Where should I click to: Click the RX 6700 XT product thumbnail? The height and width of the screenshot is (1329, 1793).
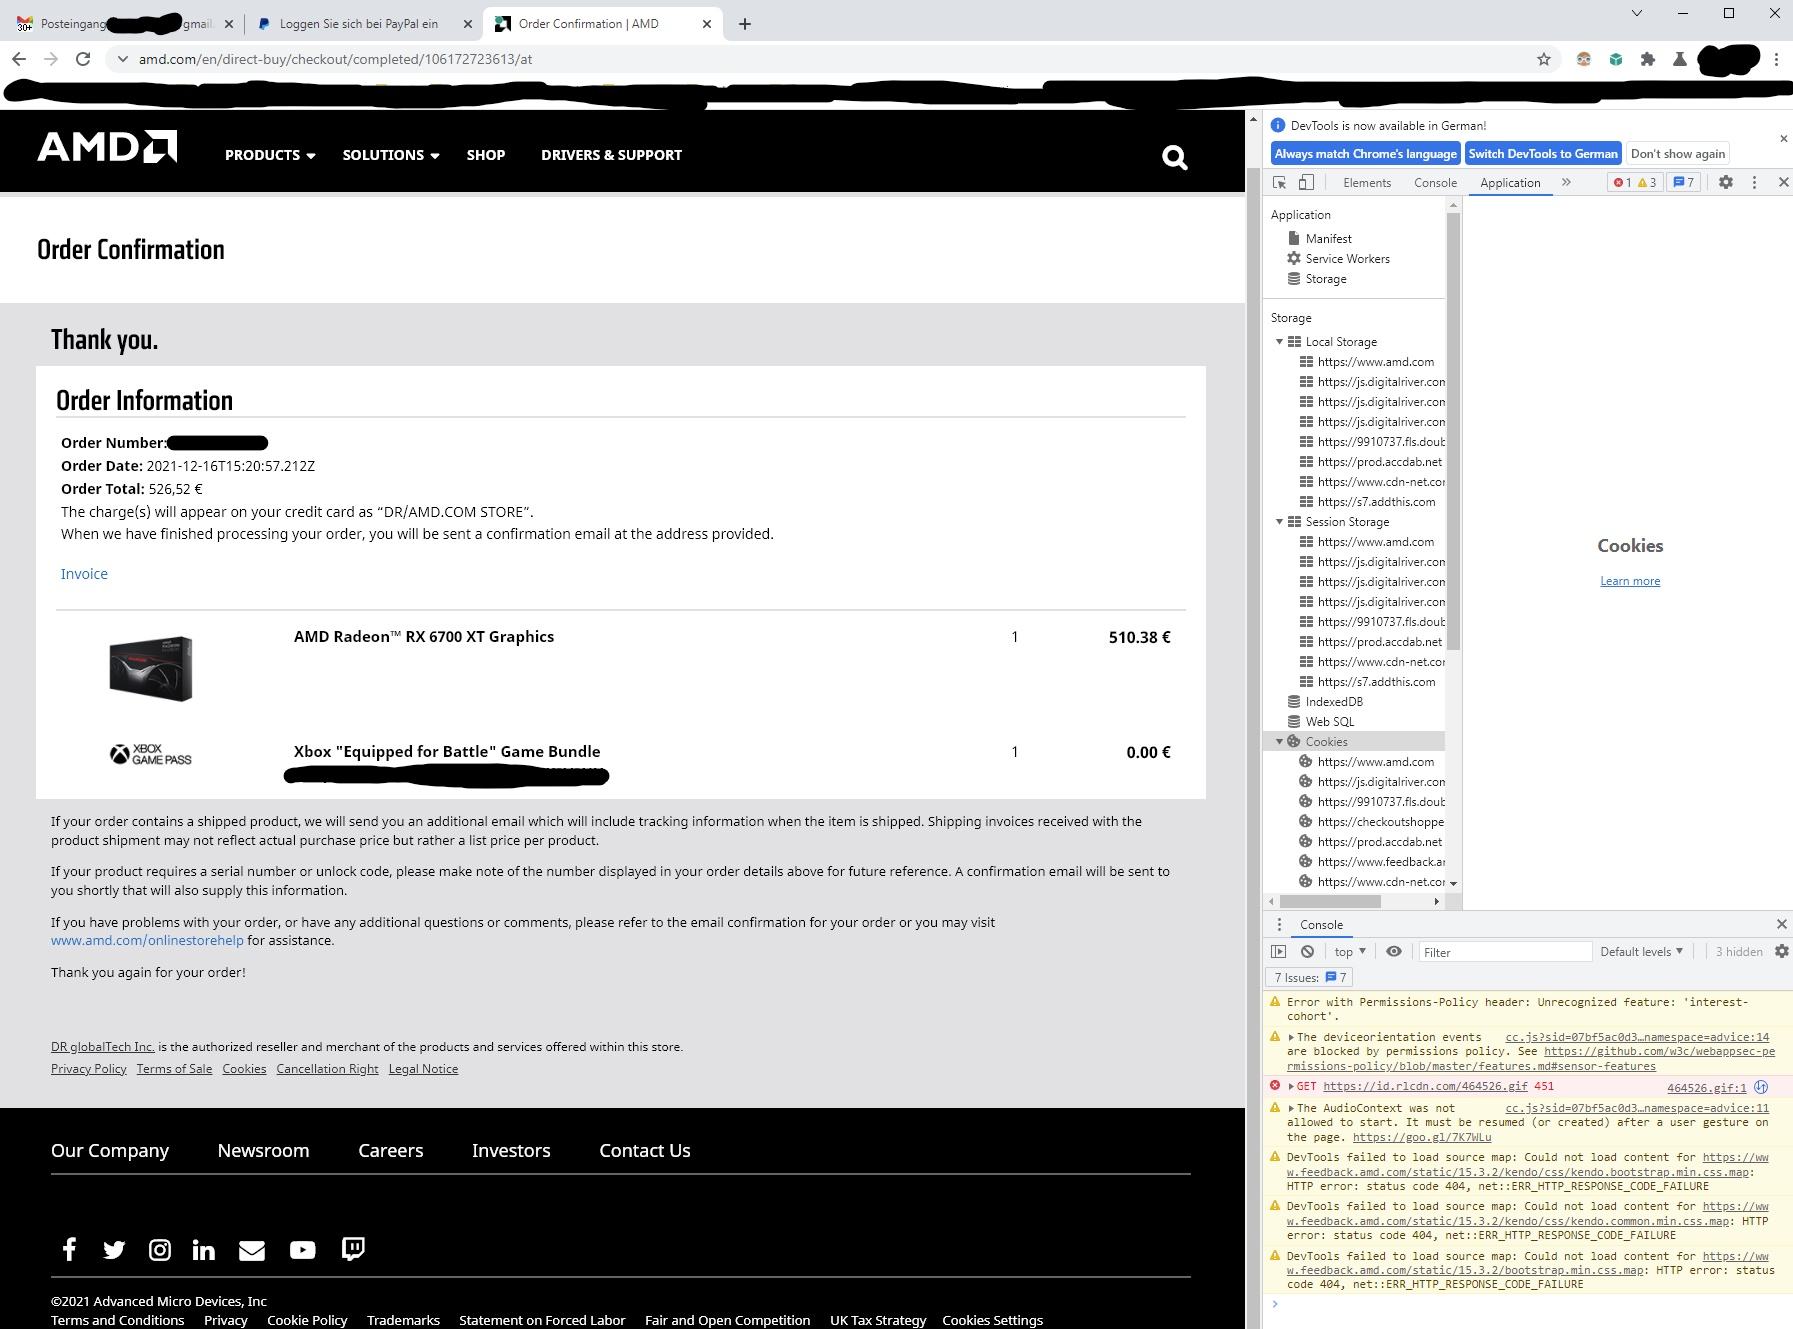(150, 668)
